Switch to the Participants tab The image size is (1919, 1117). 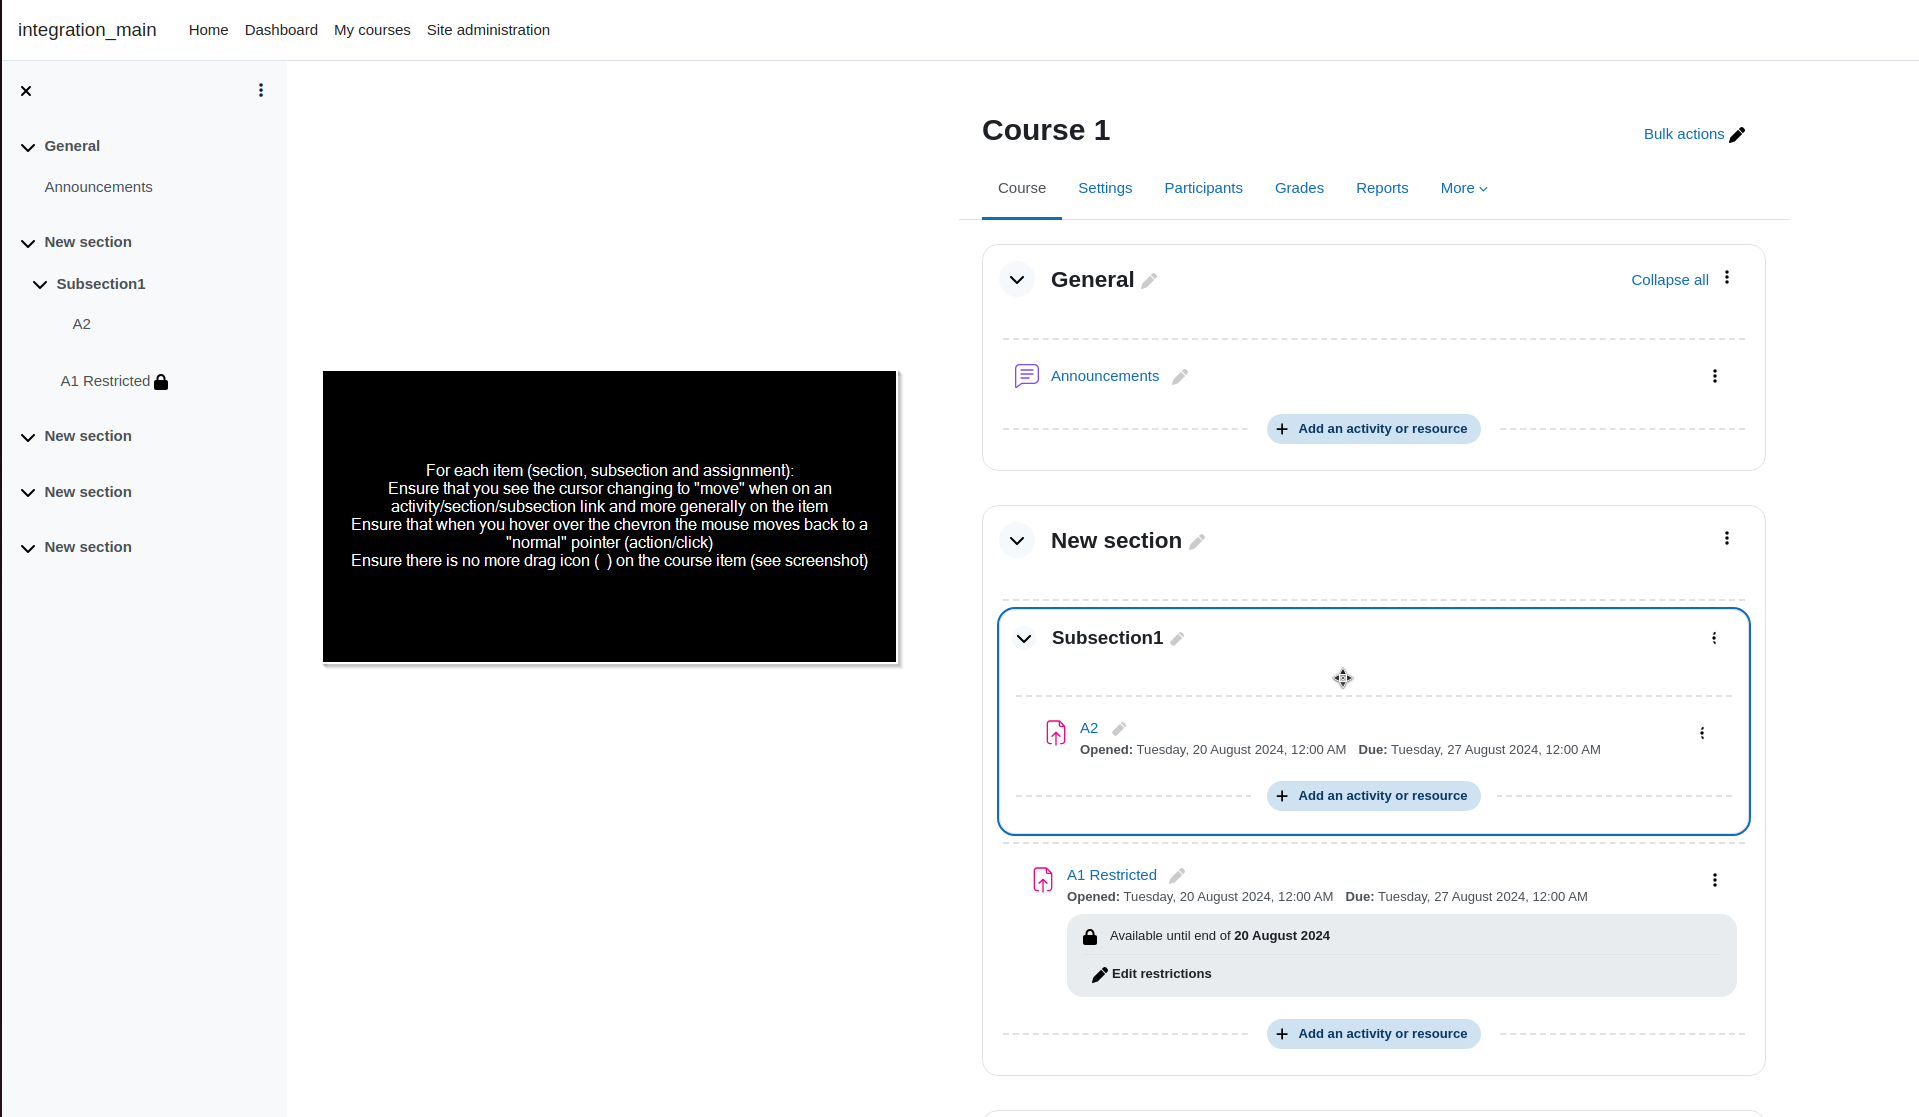(x=1203, y=188)
